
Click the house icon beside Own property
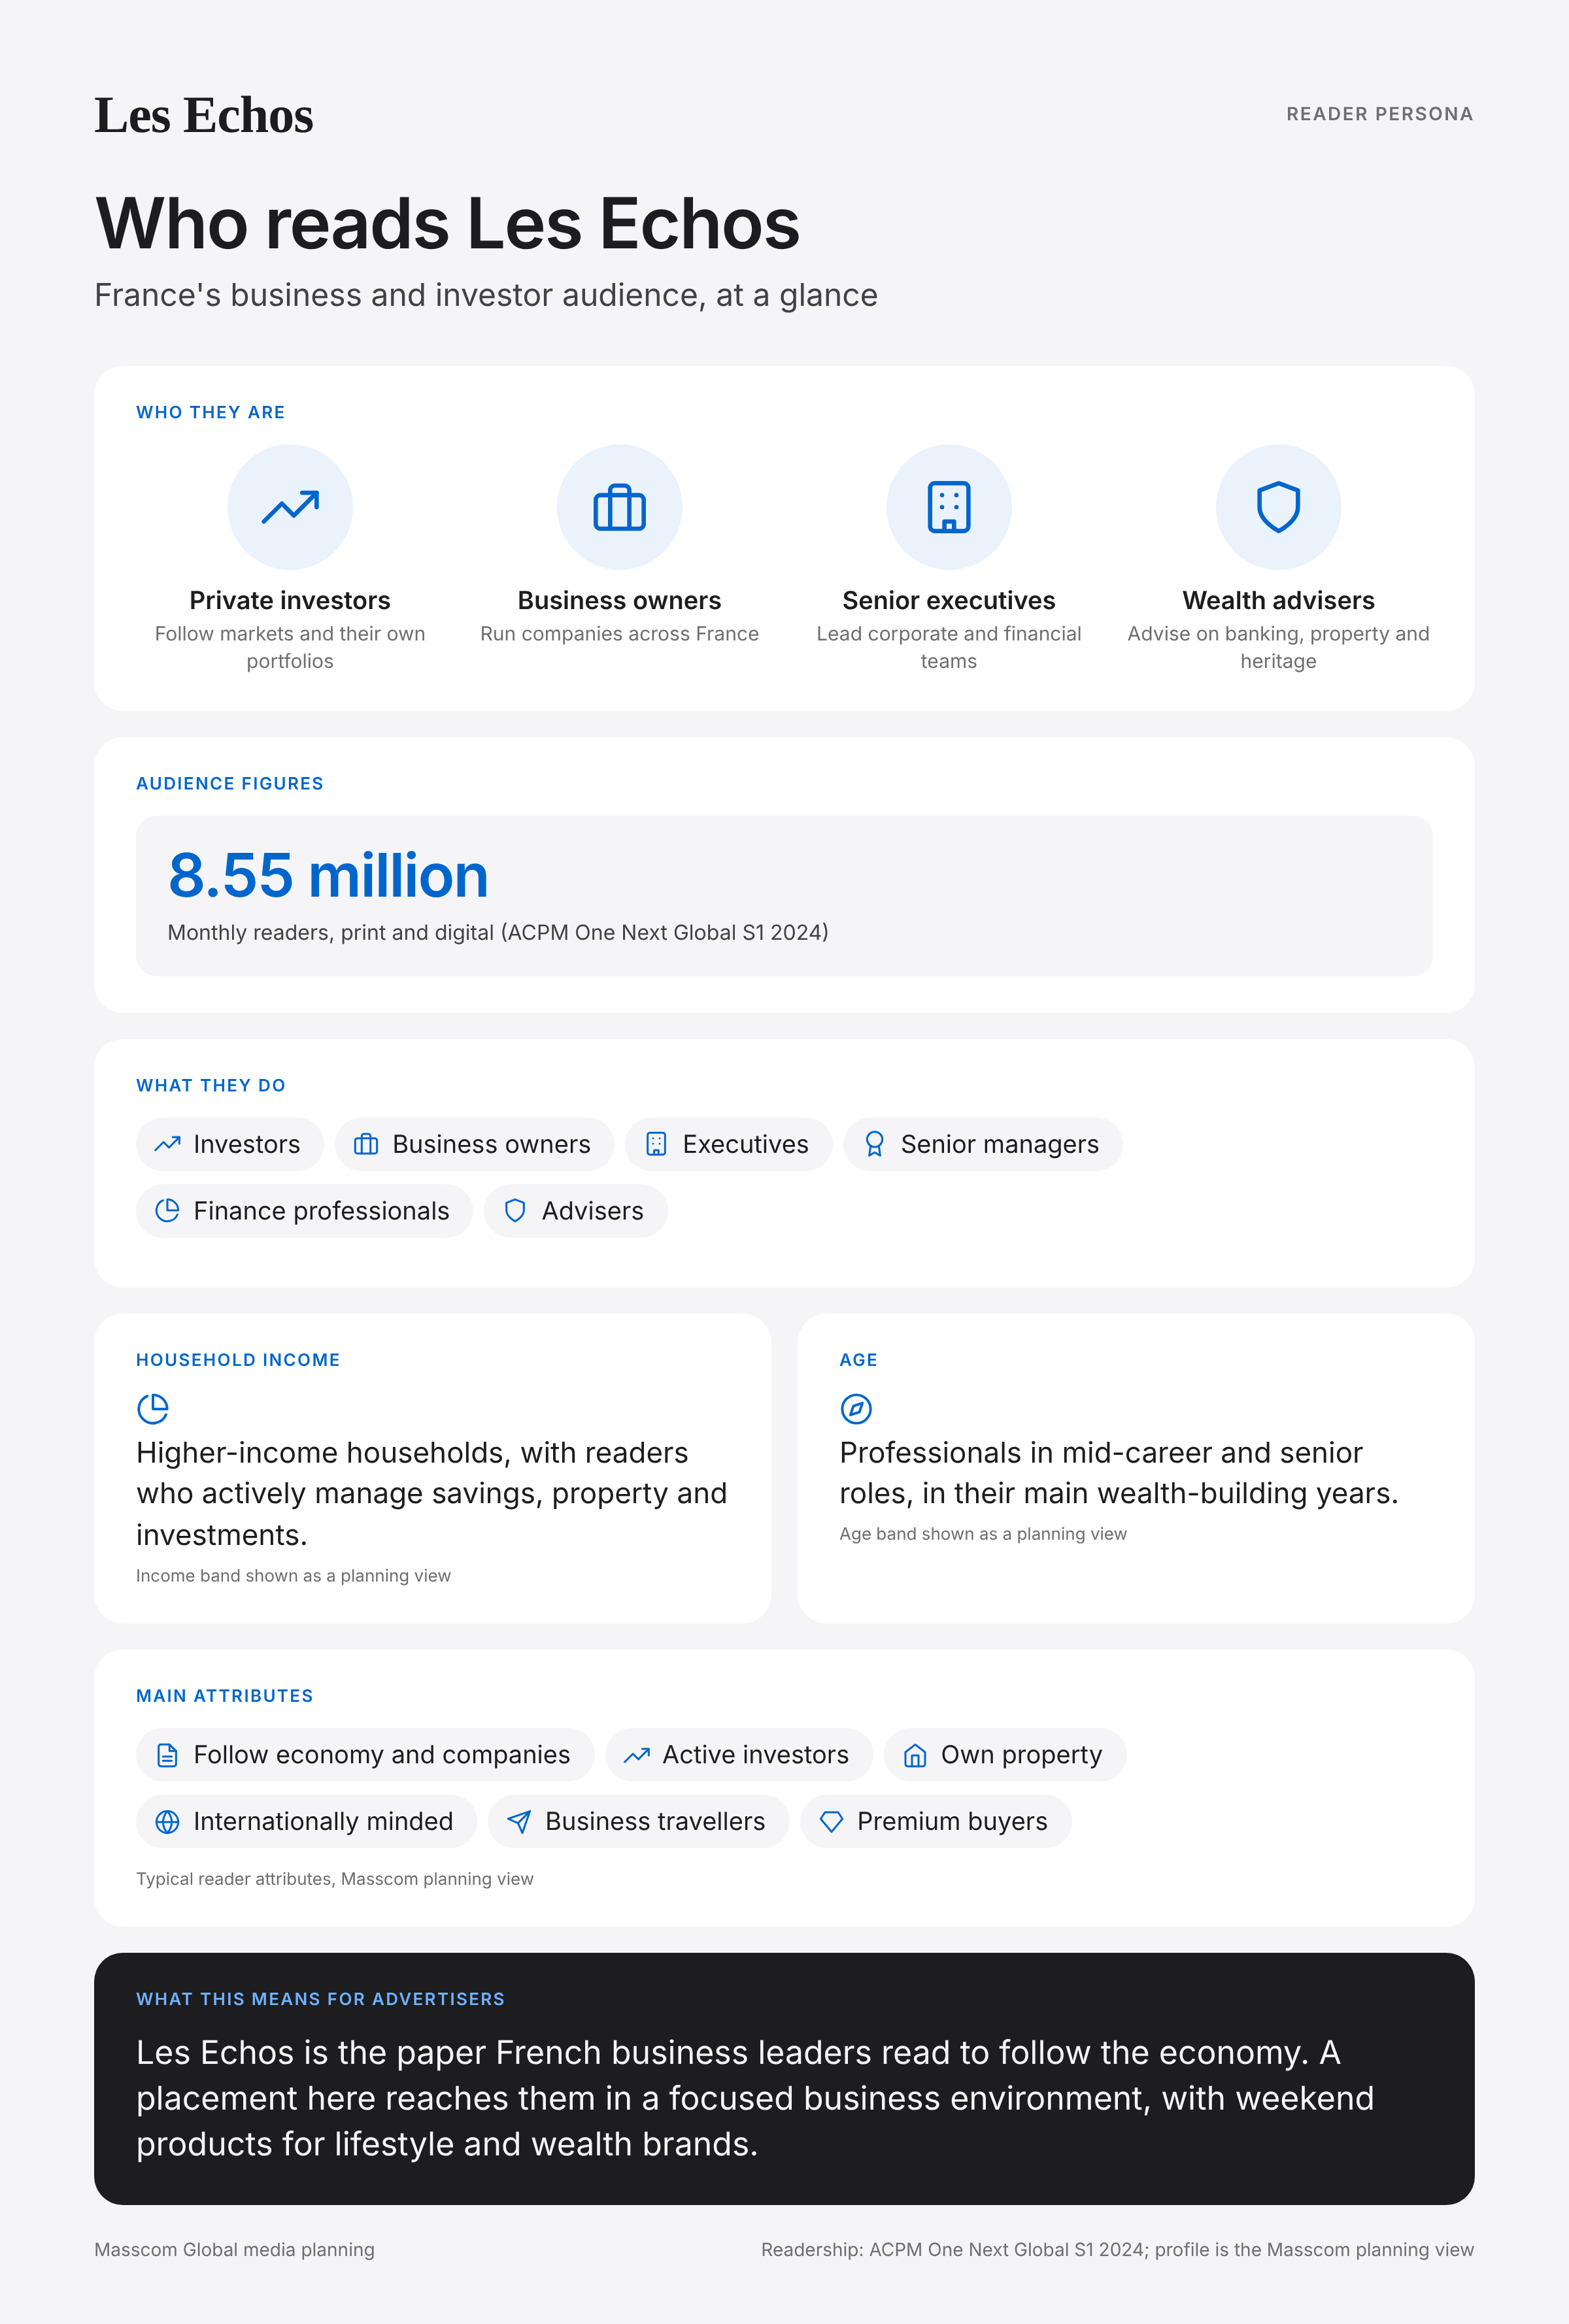(915, 1755)
